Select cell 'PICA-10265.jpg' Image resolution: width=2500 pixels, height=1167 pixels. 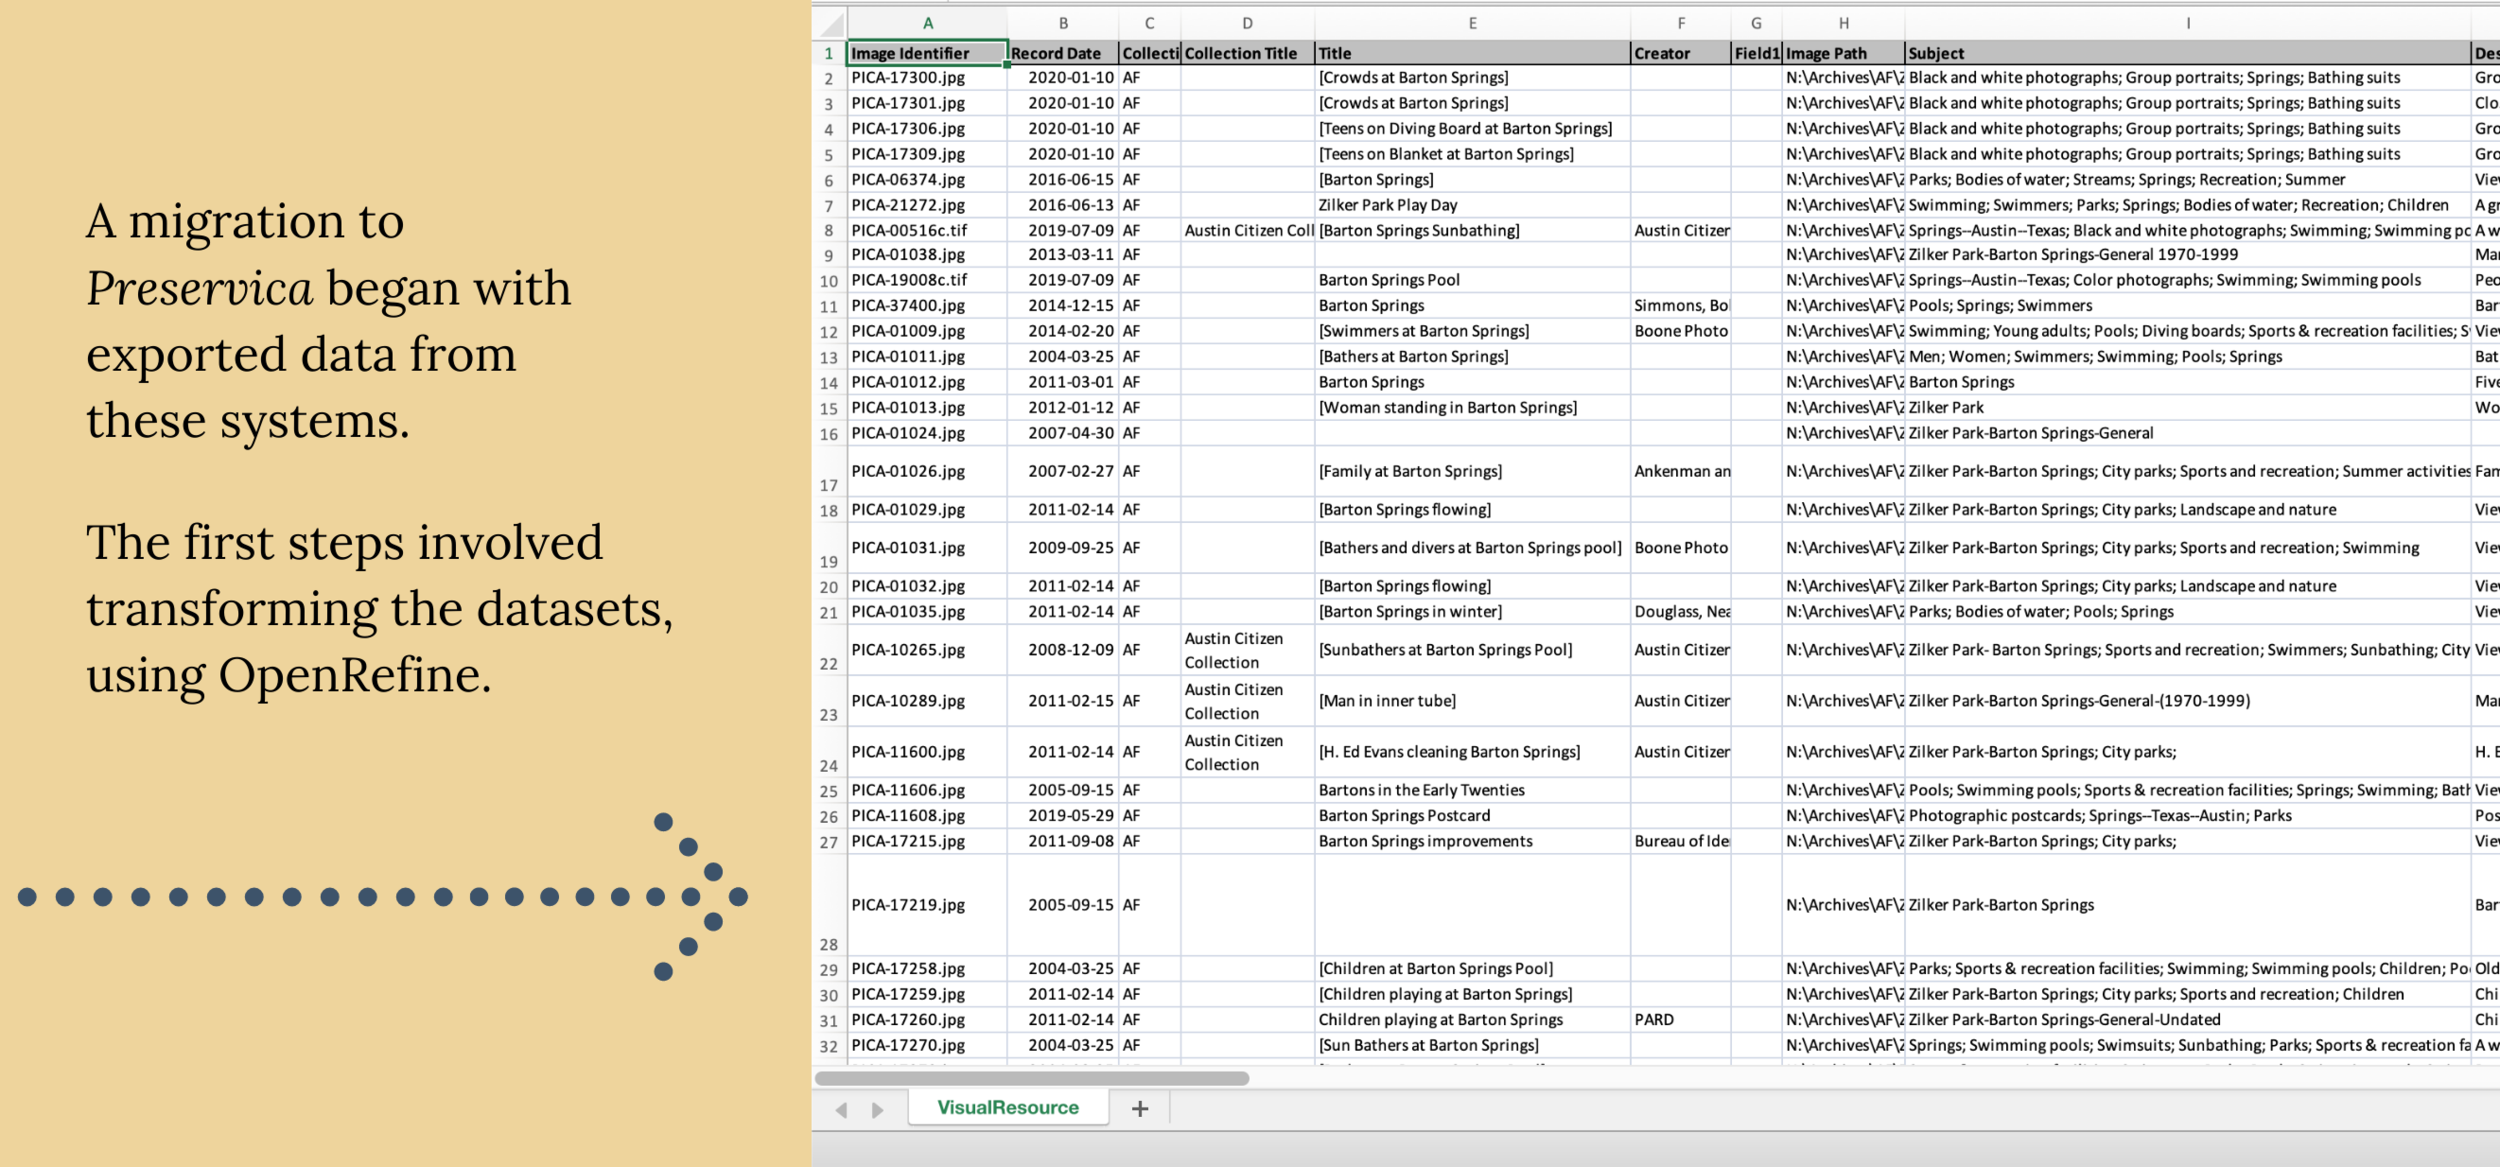click(x=927, y=650)
